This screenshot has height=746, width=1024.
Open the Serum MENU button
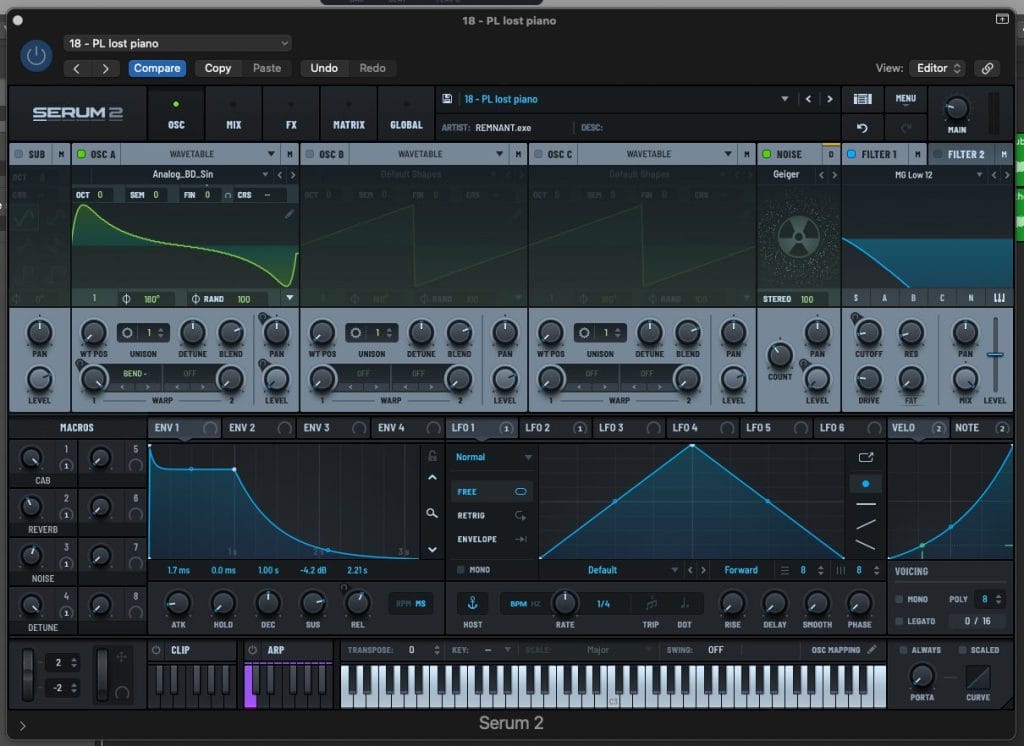905,99
